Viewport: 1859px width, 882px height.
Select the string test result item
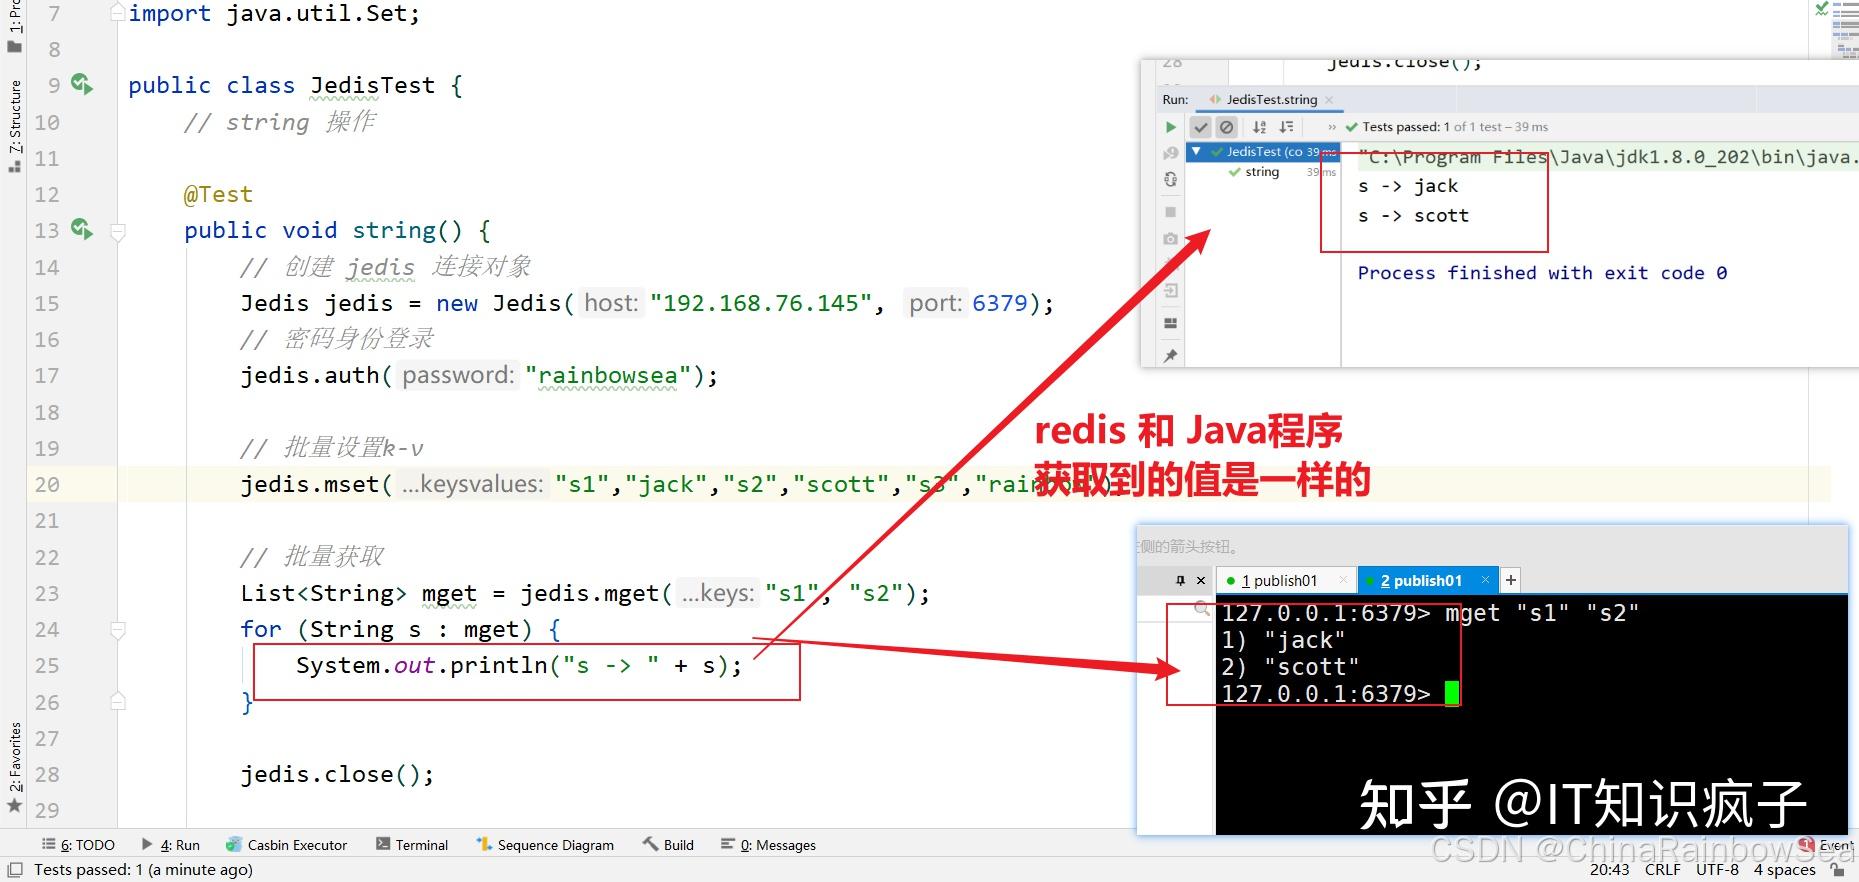pyautogui.click(x=1262, y=172)
